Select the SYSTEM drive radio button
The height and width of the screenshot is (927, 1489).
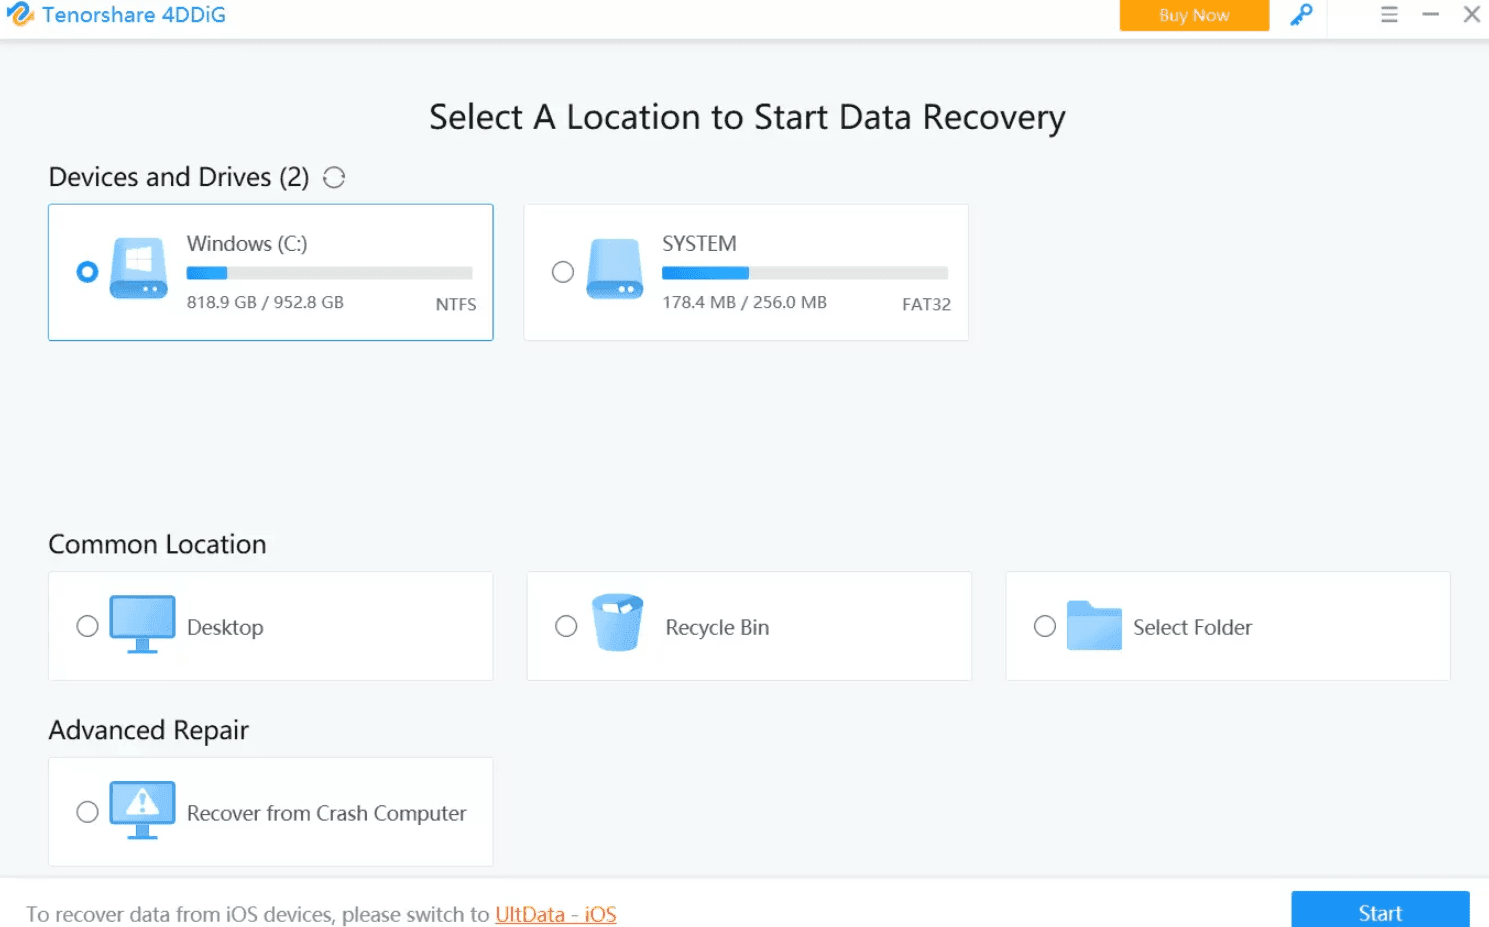point(563,272)
